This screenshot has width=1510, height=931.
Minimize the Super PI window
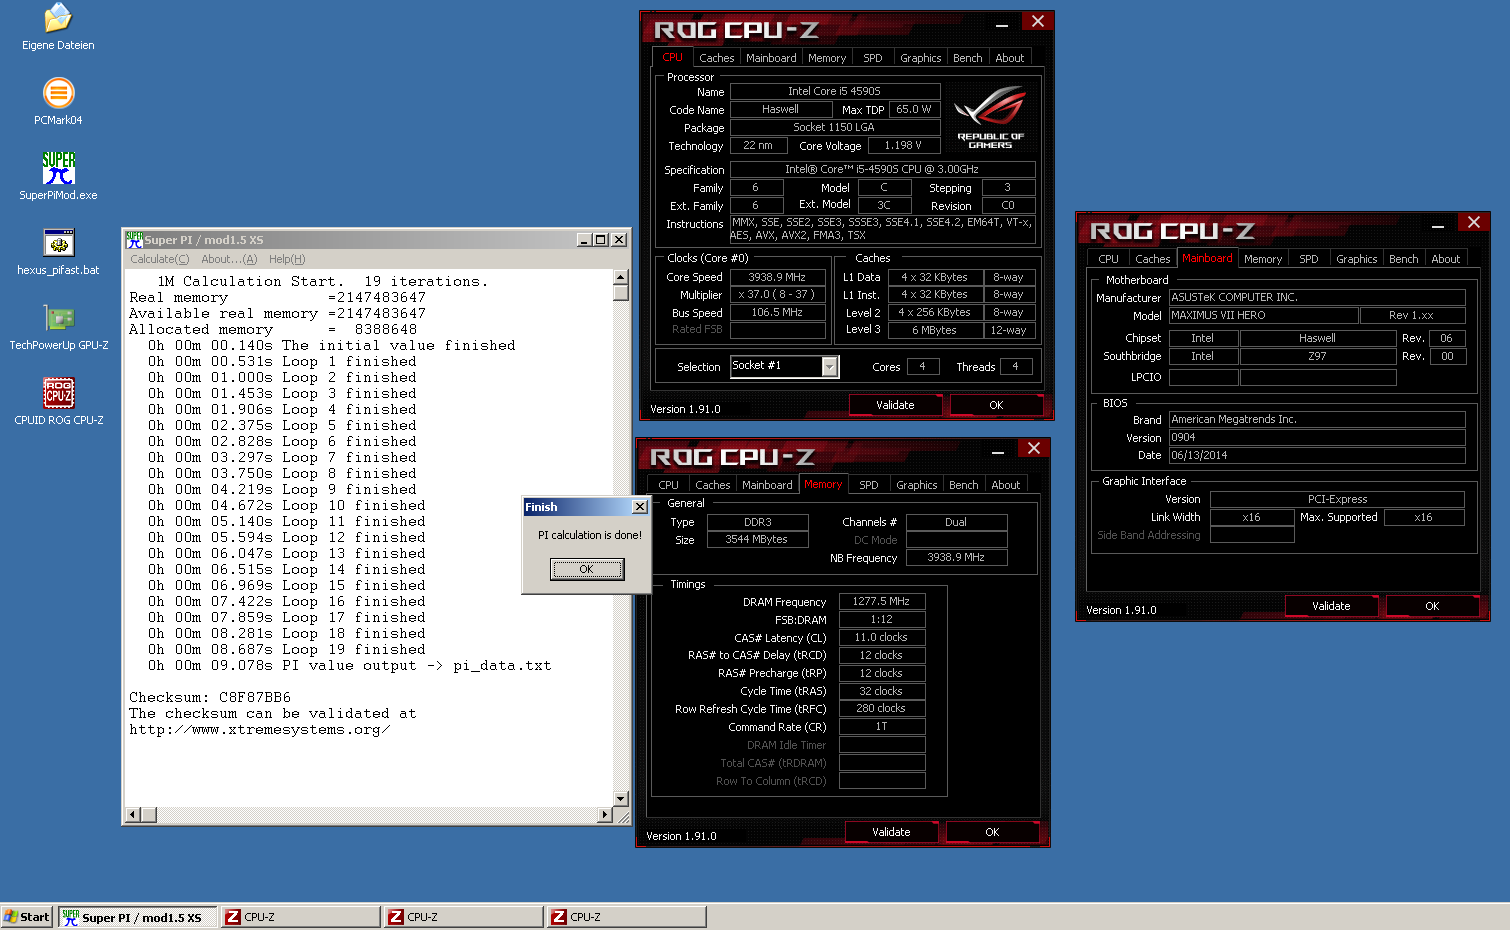tap(584, 240)
